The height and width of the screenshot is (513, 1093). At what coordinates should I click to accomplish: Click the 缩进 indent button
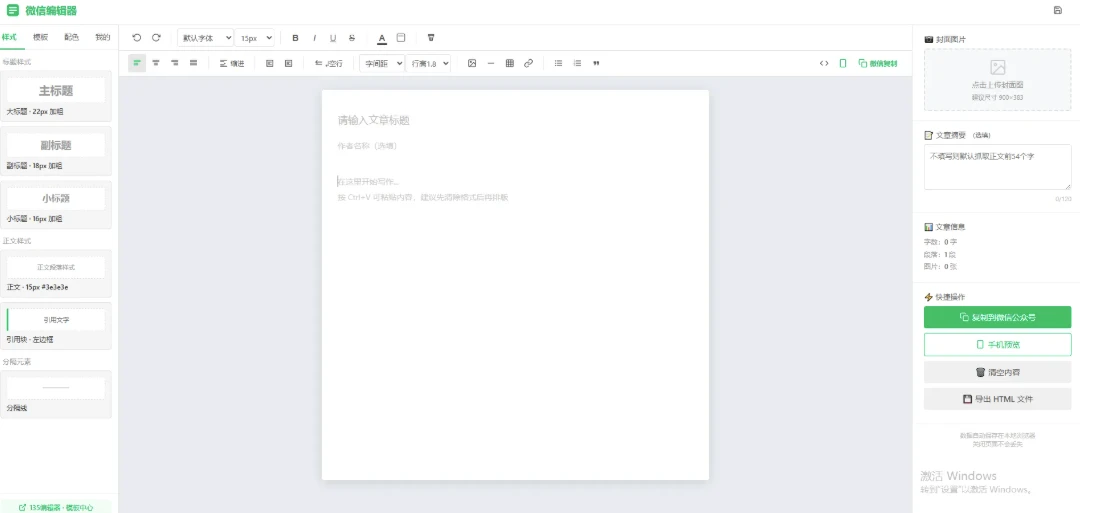(232, 63)
